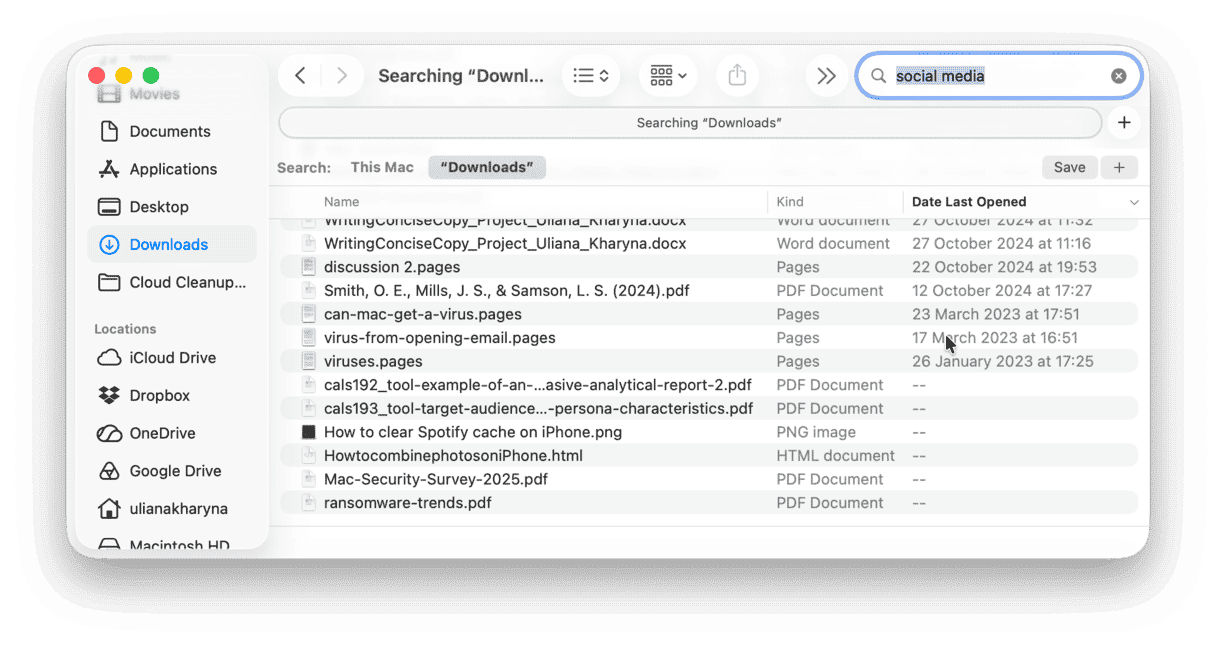Image resolution: width=1216 pixels, height=646 pixels.
Task: Sort by the Kind column
Action: pyautogui.click(x=789, y=202)
